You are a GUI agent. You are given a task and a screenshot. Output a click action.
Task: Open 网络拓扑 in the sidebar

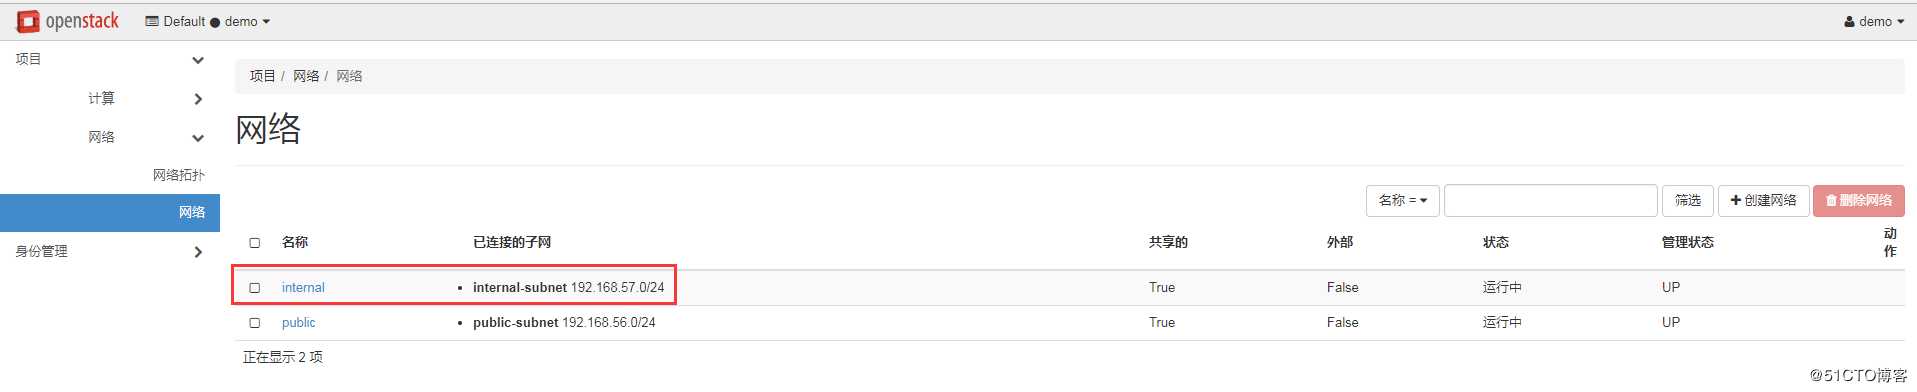pyautogui.click(x=179, y=175)
